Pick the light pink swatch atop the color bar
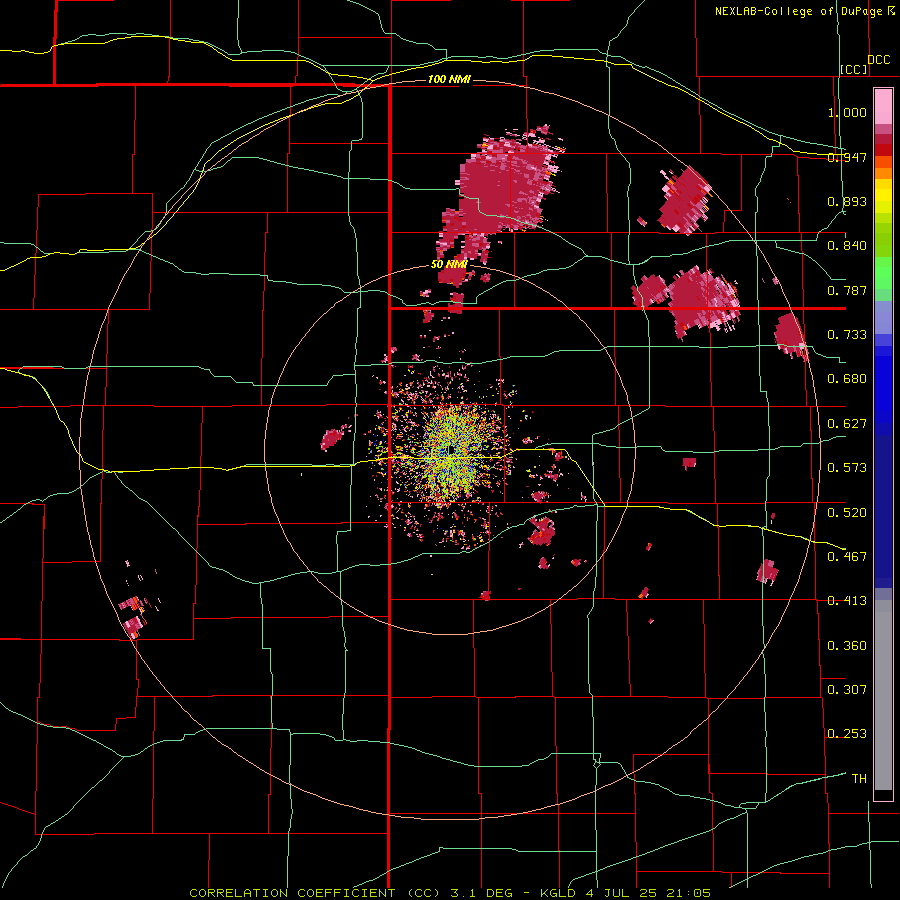 [x=883, y=106]
